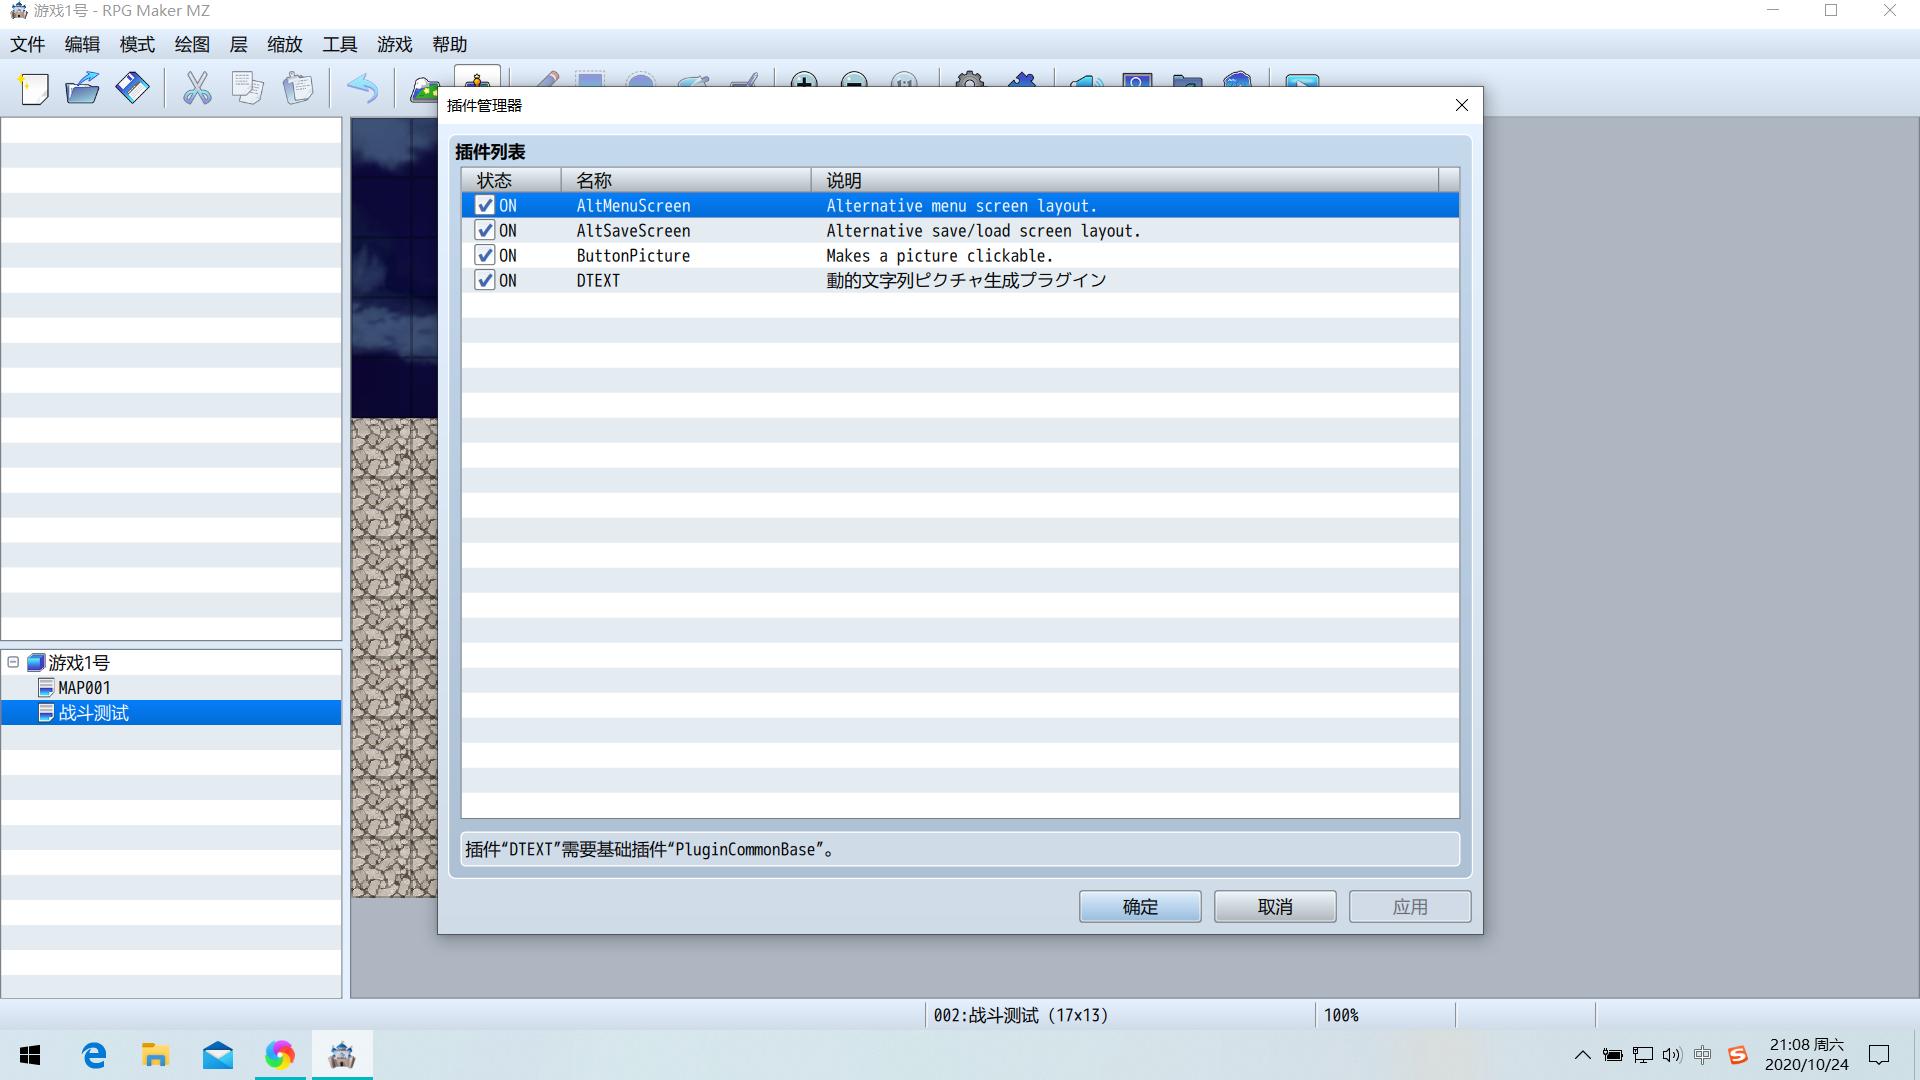The width and height of the screenshot is (1920, 1080).
Task: Click the Windows Start button
Action: [30, 1055]
